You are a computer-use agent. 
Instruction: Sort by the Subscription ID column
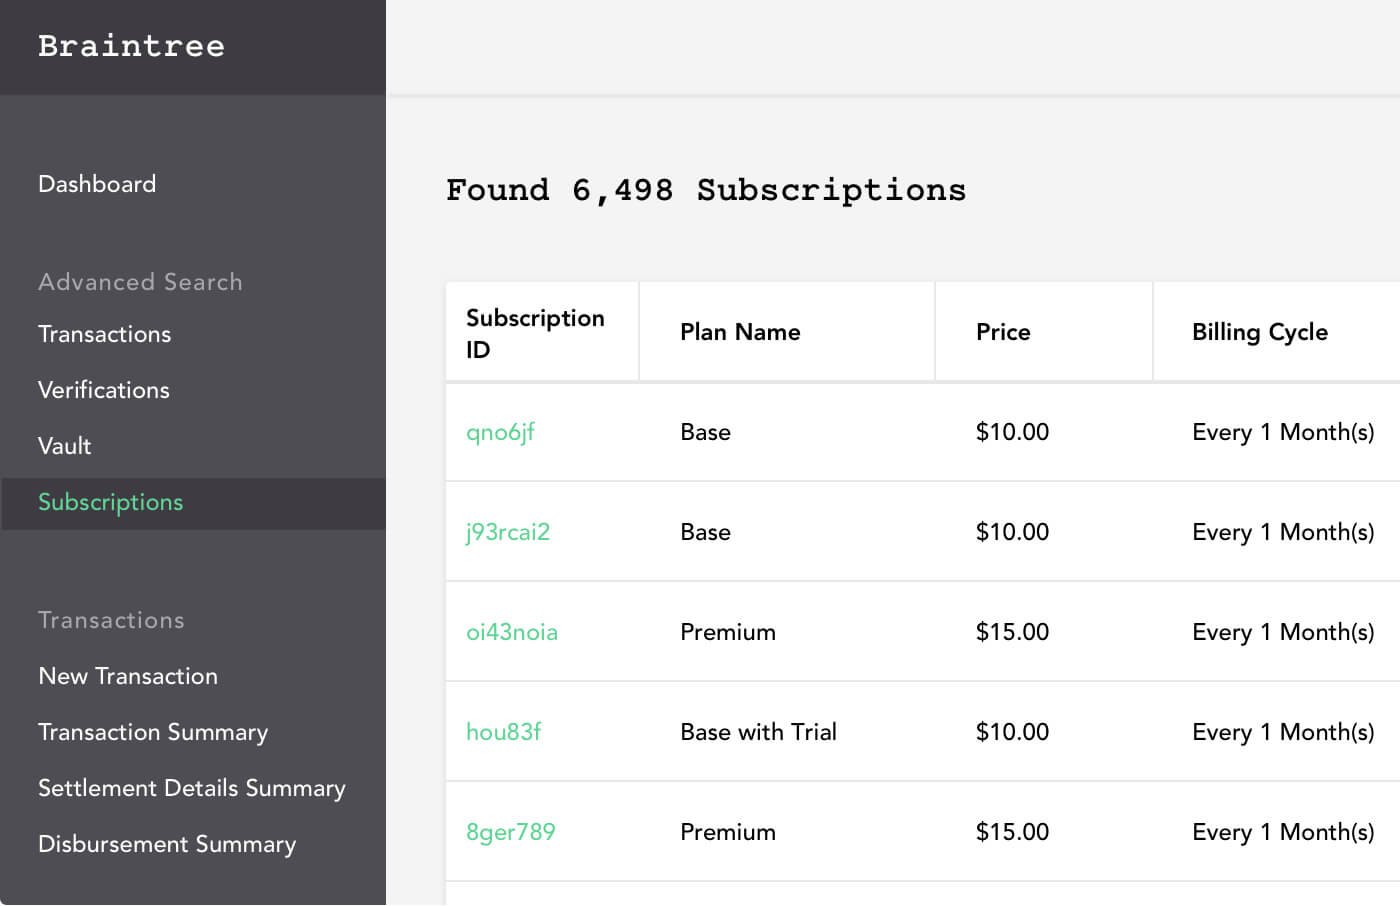click(535, 332)
